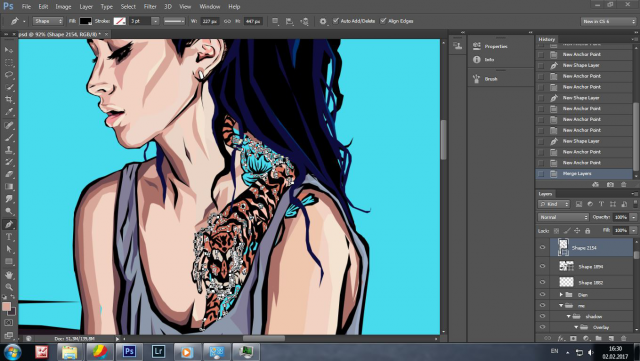Hide the Shape 2154 layer
Screen dimensions: 640x361
542,247
